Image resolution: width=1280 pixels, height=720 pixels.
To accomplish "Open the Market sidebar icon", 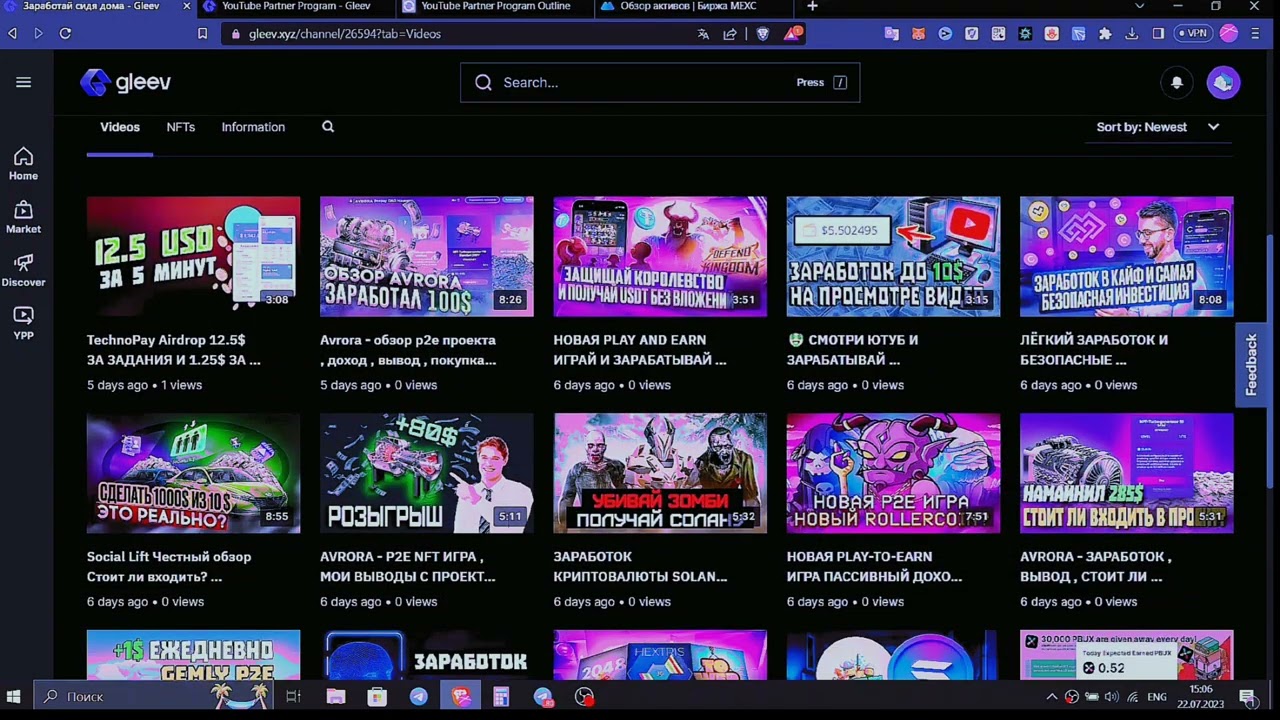I will click(x=23, y=217).
